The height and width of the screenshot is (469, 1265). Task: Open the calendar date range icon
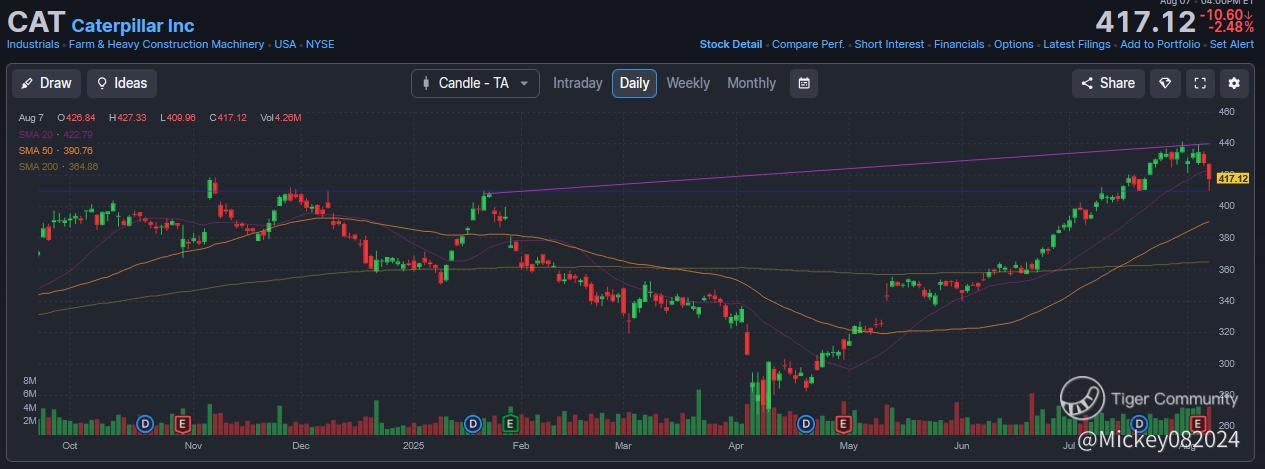[803, 83]
